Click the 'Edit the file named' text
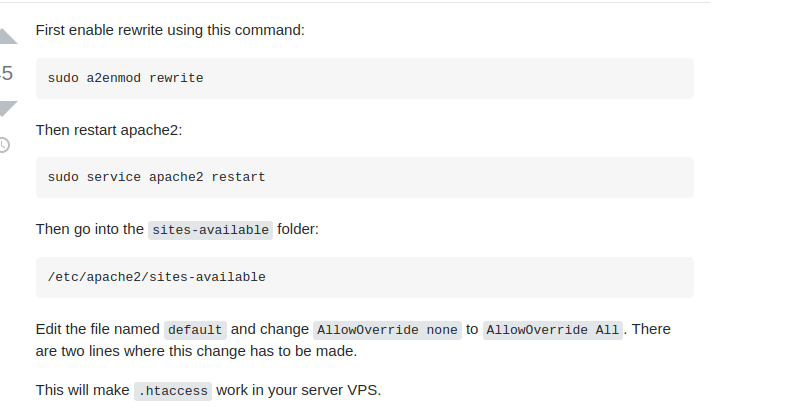The width and height of the screenshot is (793, 409). pos(98,329)
